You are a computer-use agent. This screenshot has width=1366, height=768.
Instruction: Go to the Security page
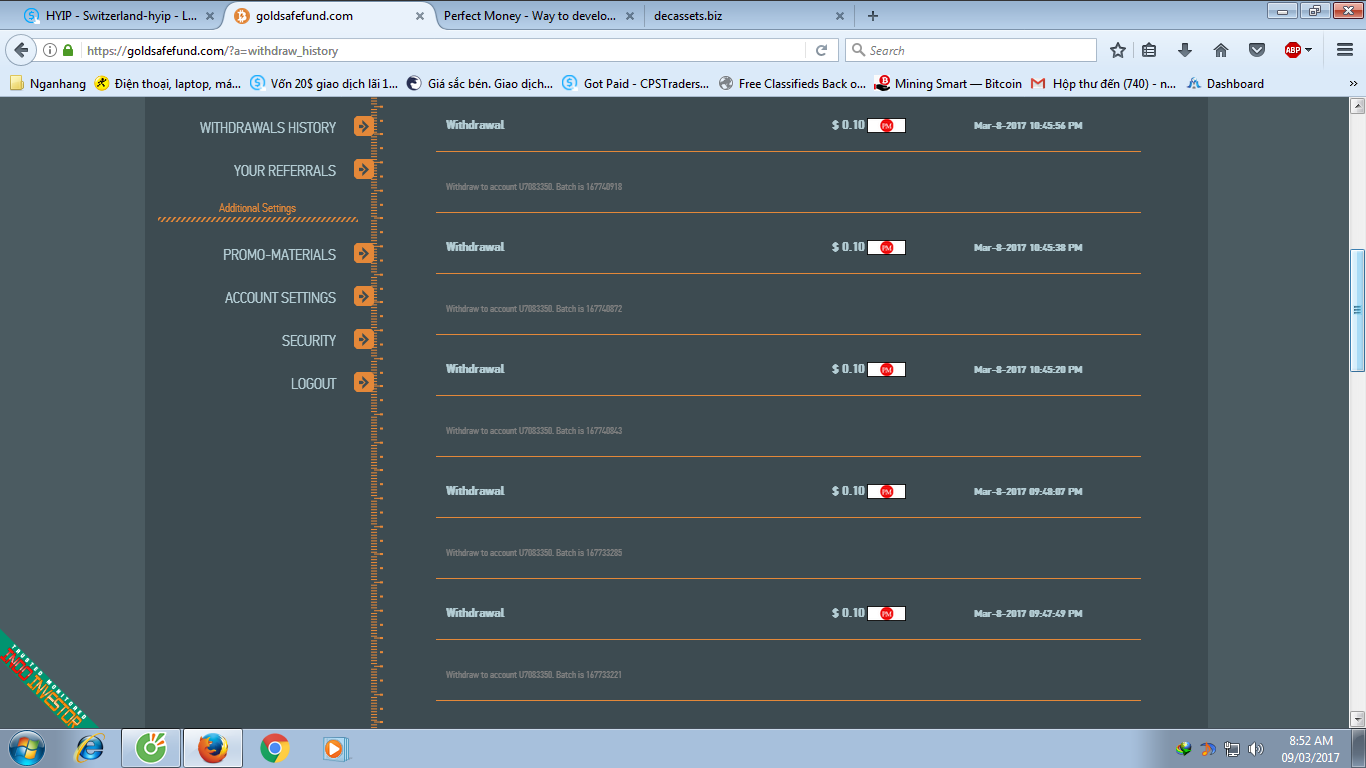[309, 341]
